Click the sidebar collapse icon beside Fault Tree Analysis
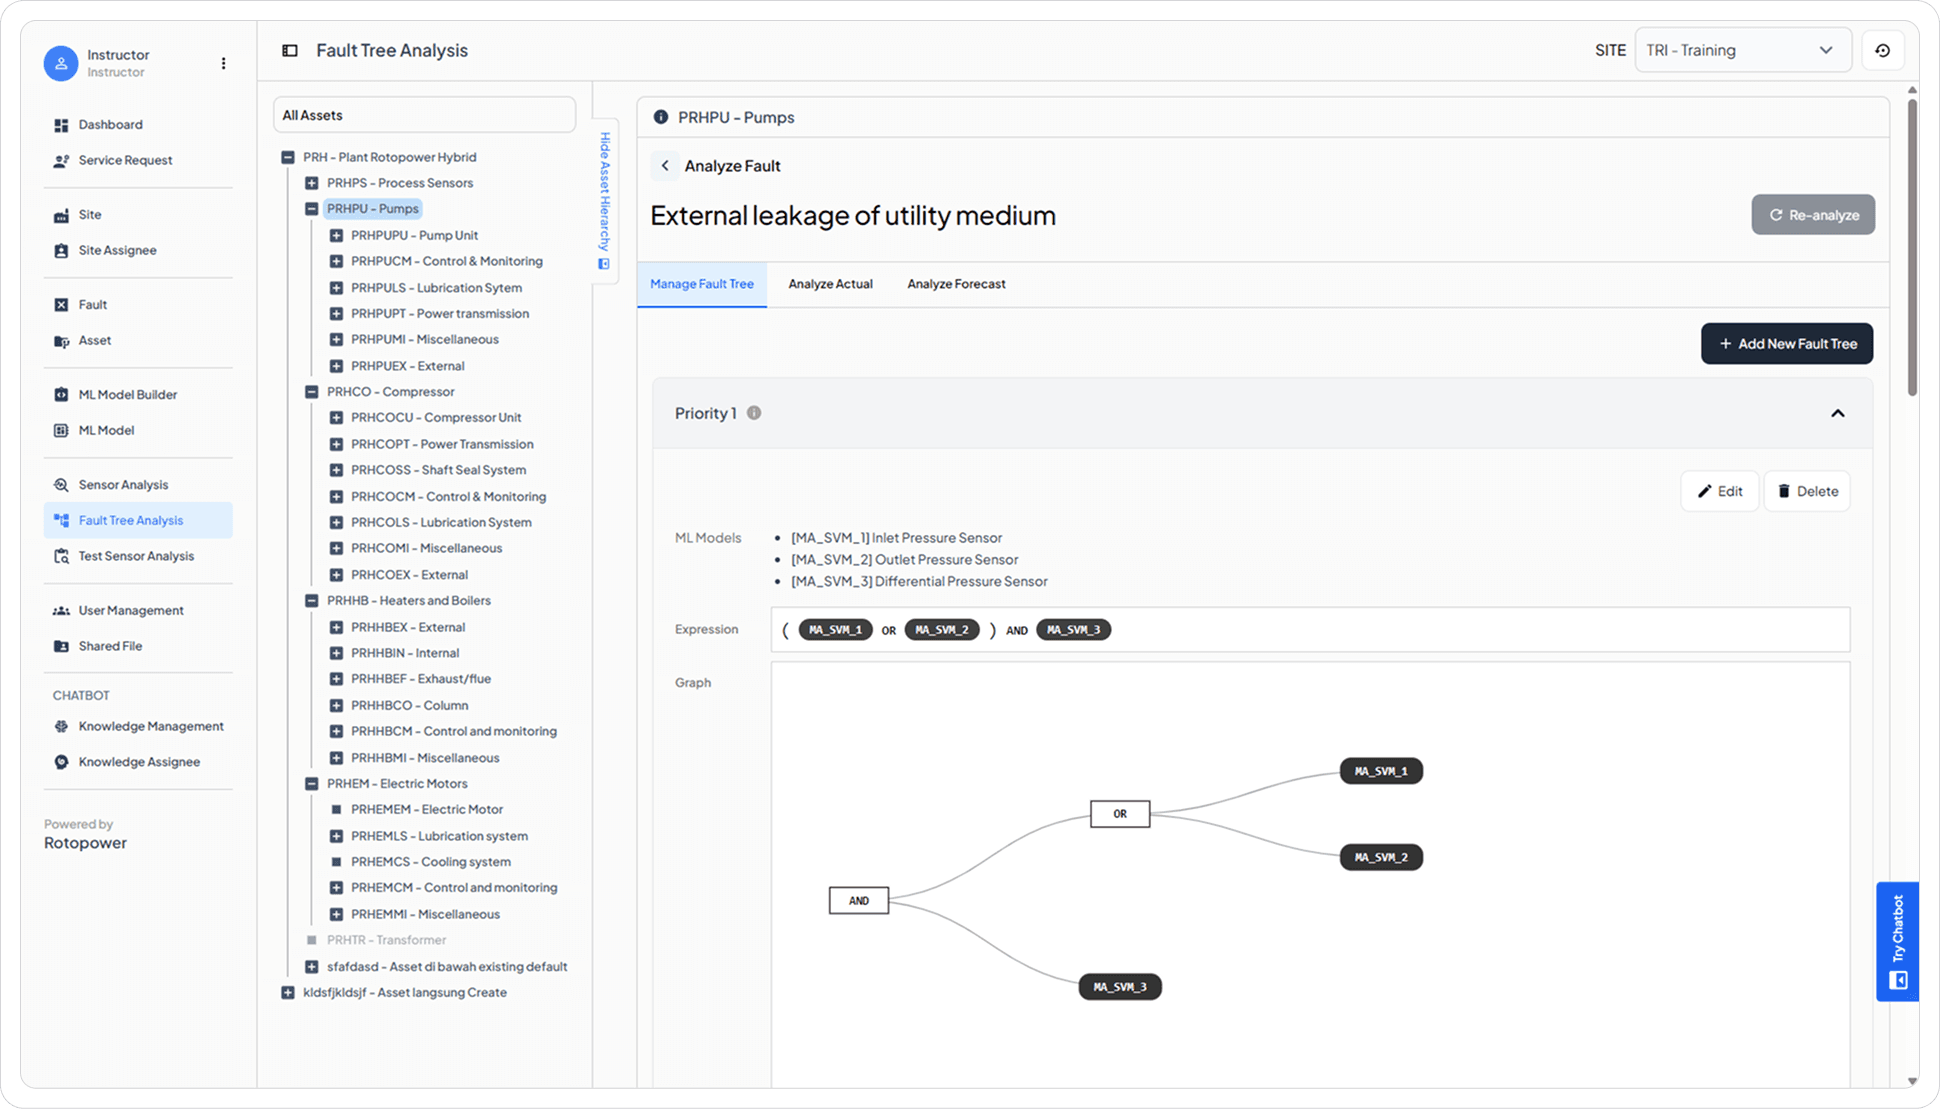This screenshot has width=1940, height=1109. click(290, 51)
